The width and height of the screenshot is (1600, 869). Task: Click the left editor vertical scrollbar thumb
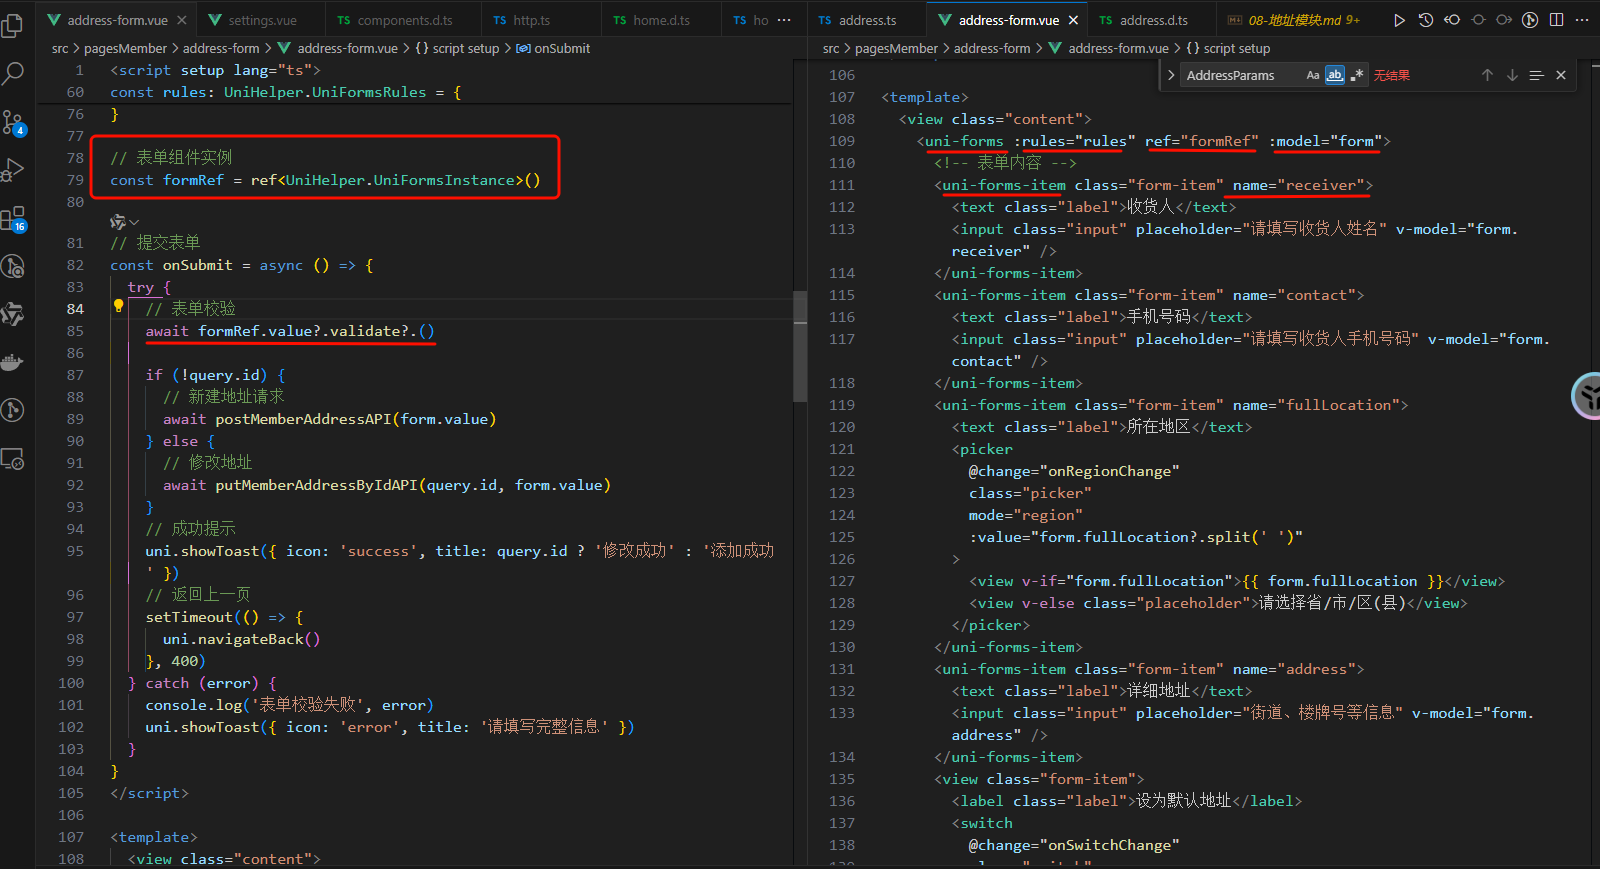tap(800, 346)
